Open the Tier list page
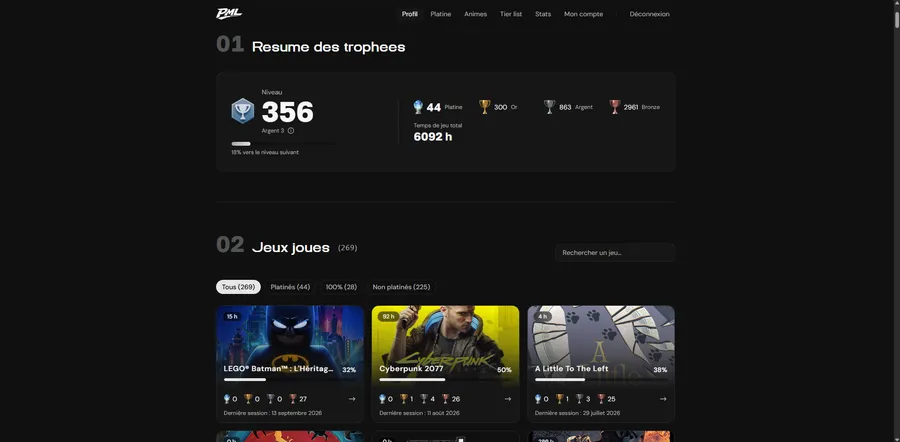Viewport: 900px width, 442px height. click(511, 14)
